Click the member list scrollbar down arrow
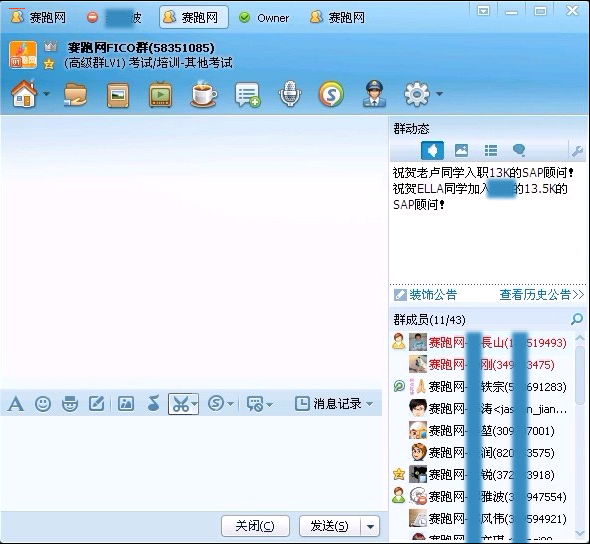This screenshot has width=590, height=544. (x=580, y=533)
